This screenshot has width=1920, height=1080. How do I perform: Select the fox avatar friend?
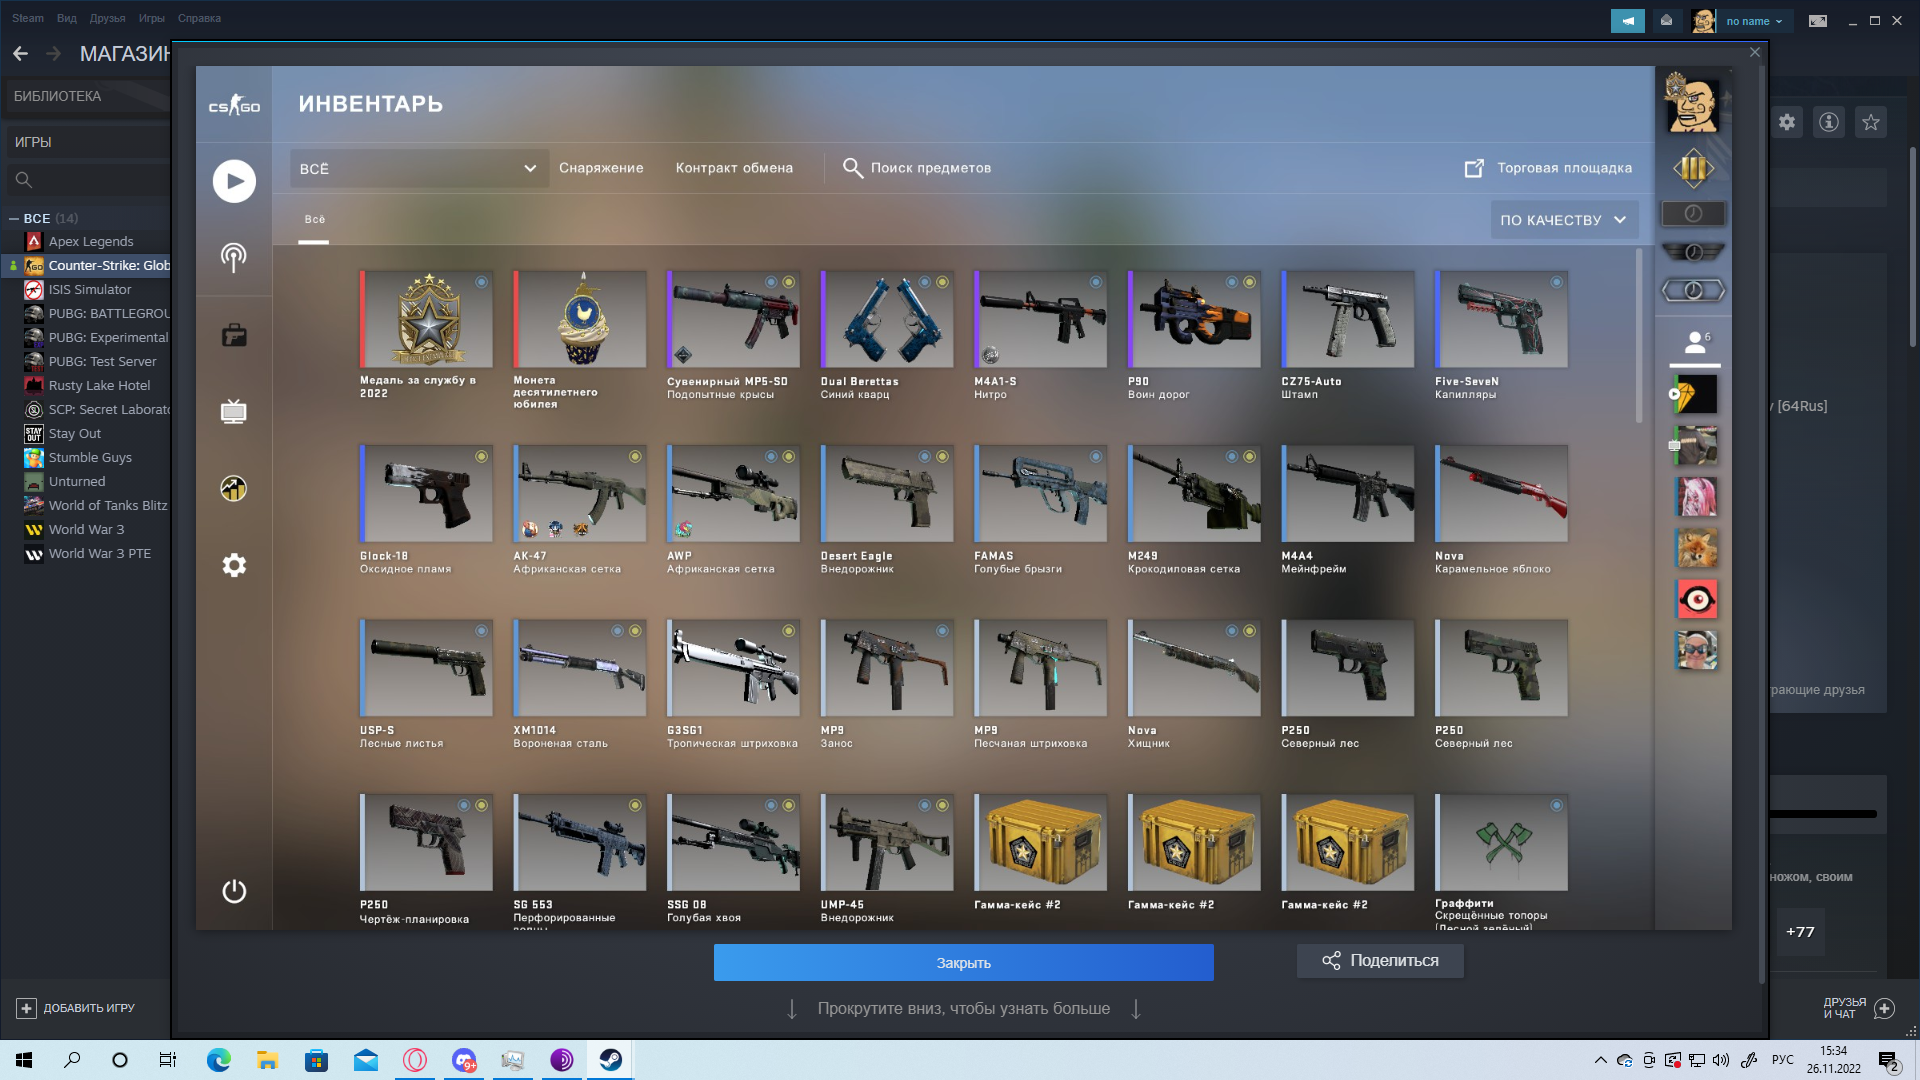pyautogui.click(x=1697, y=548)
